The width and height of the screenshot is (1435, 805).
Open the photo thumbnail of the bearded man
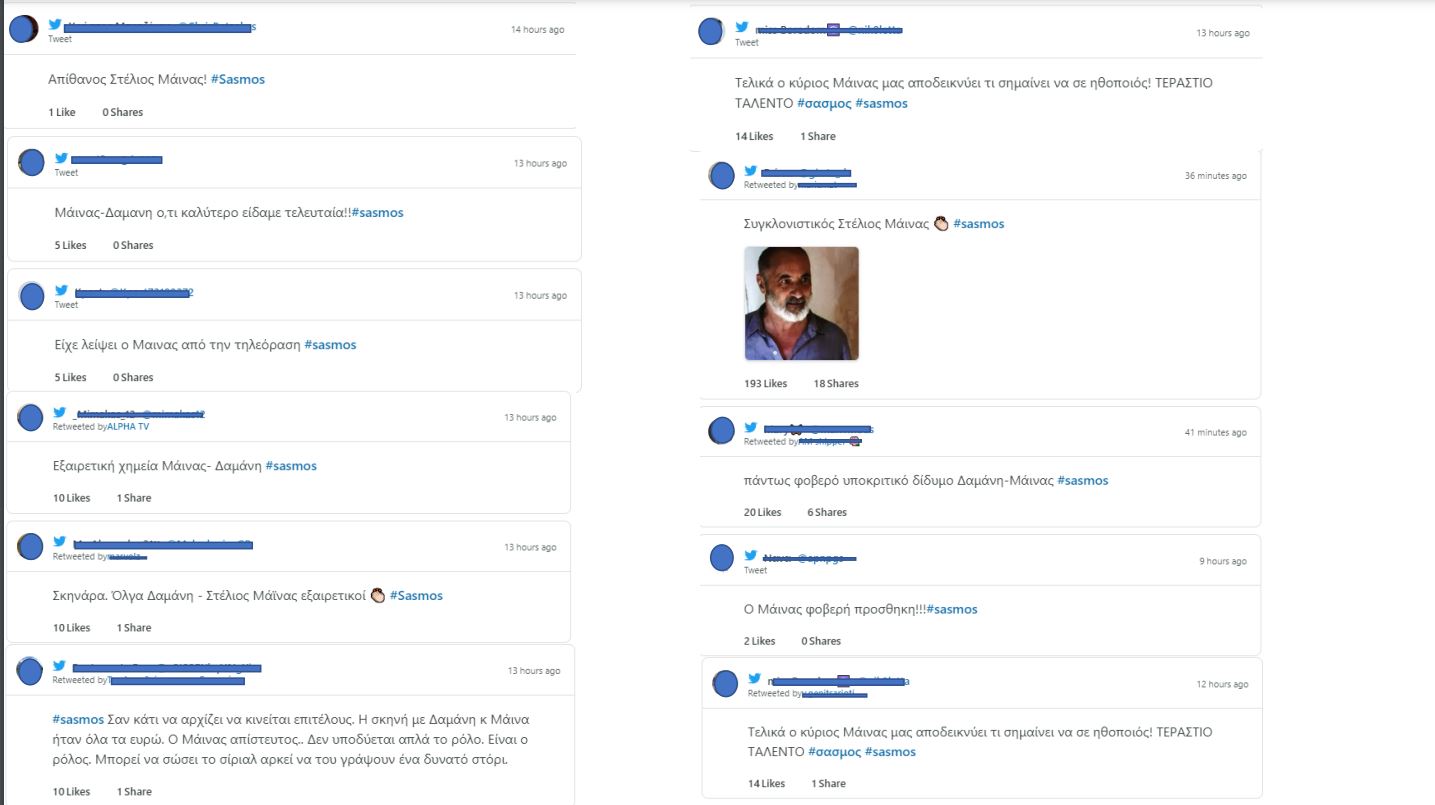tap(802, 304)
